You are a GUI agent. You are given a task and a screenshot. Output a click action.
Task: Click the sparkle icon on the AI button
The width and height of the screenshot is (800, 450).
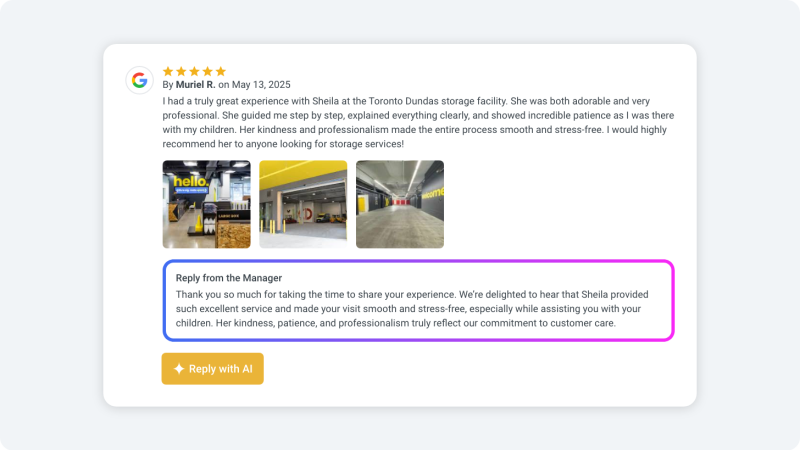(179, 369)
